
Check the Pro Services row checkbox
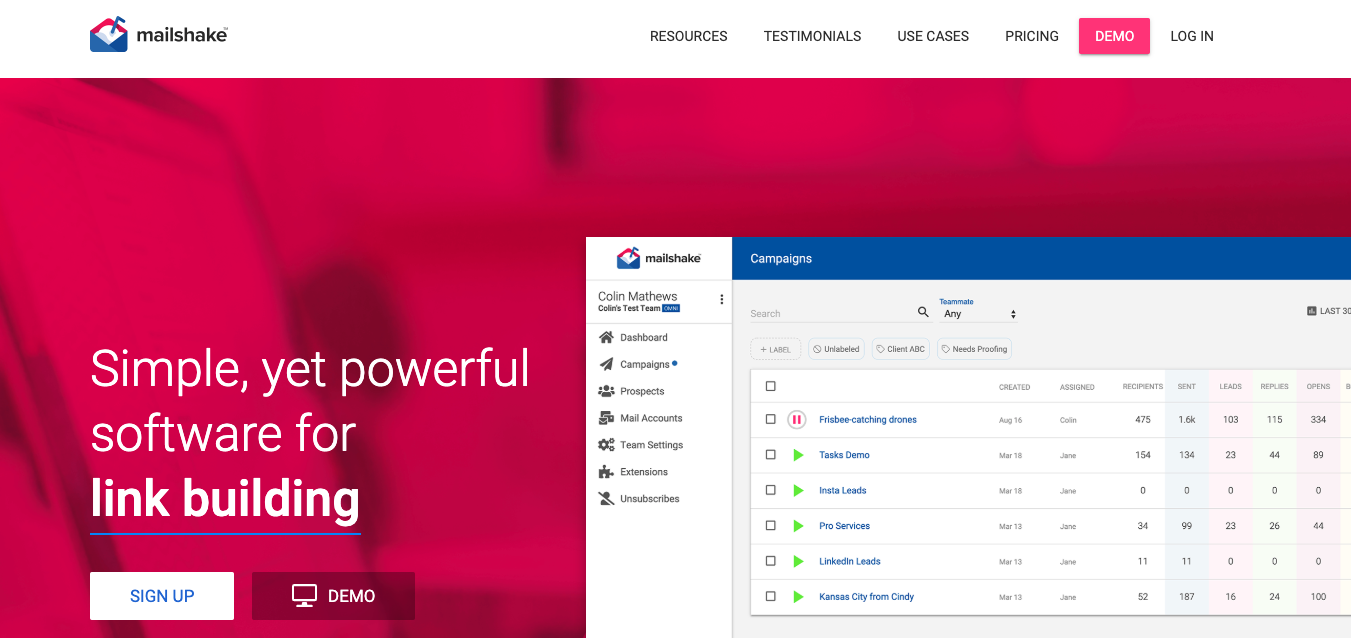[771, 526]
